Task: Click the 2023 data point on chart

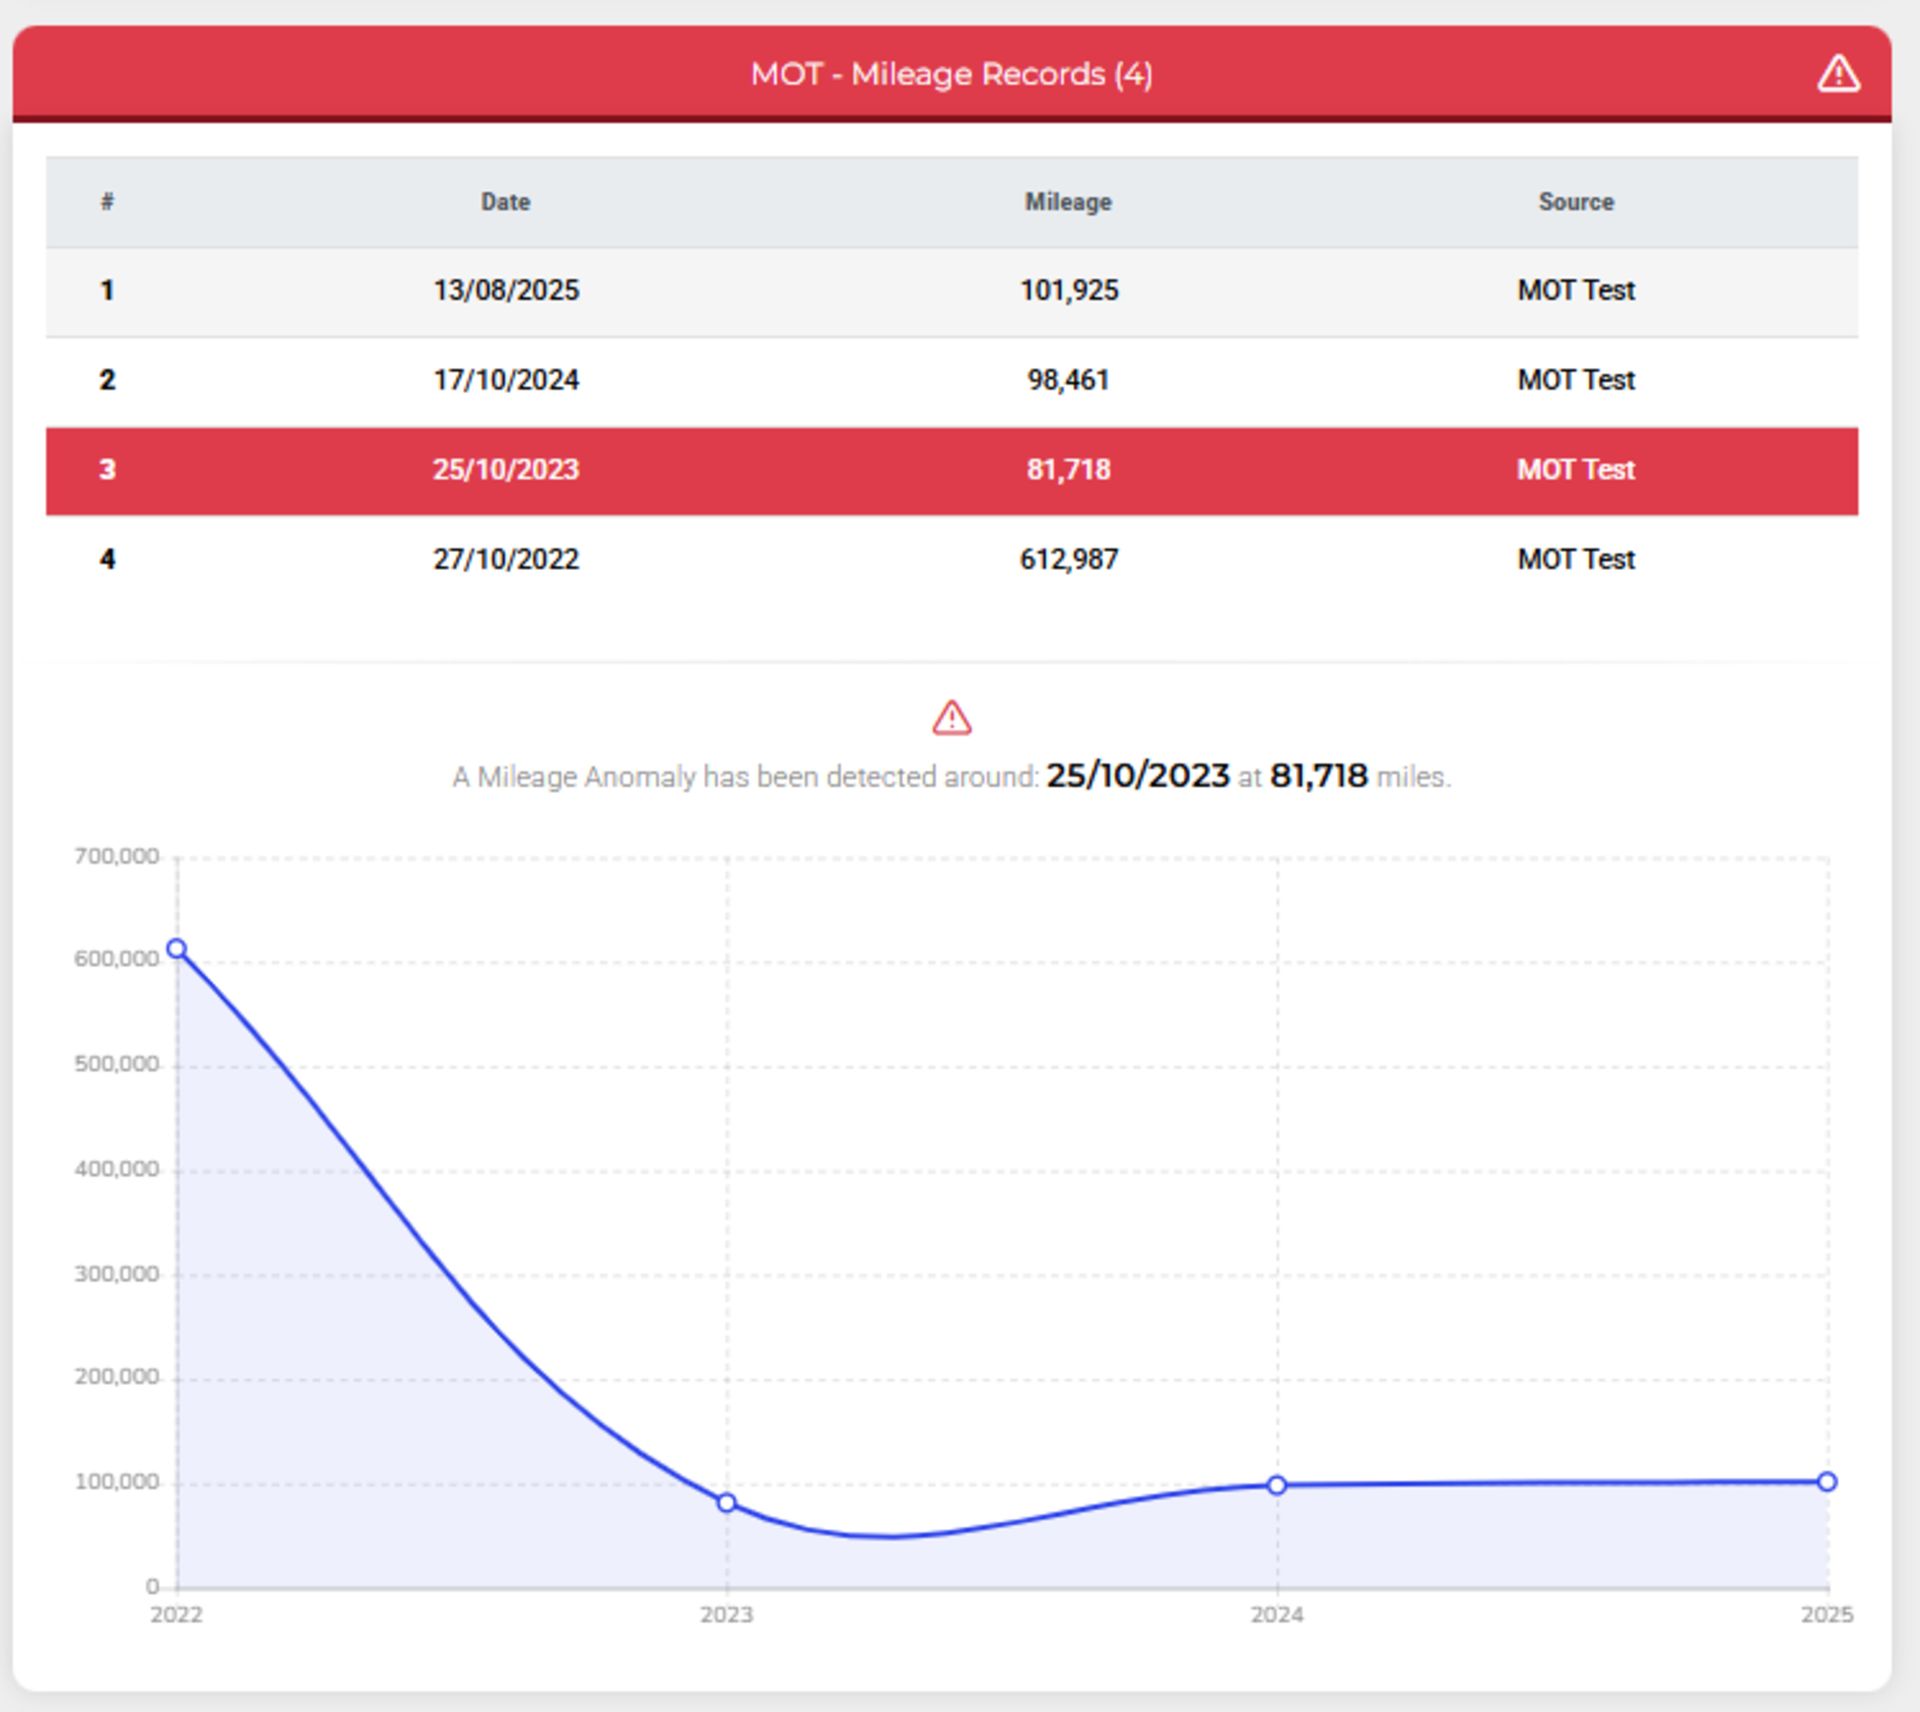Action: click(x=727, y=1503)
